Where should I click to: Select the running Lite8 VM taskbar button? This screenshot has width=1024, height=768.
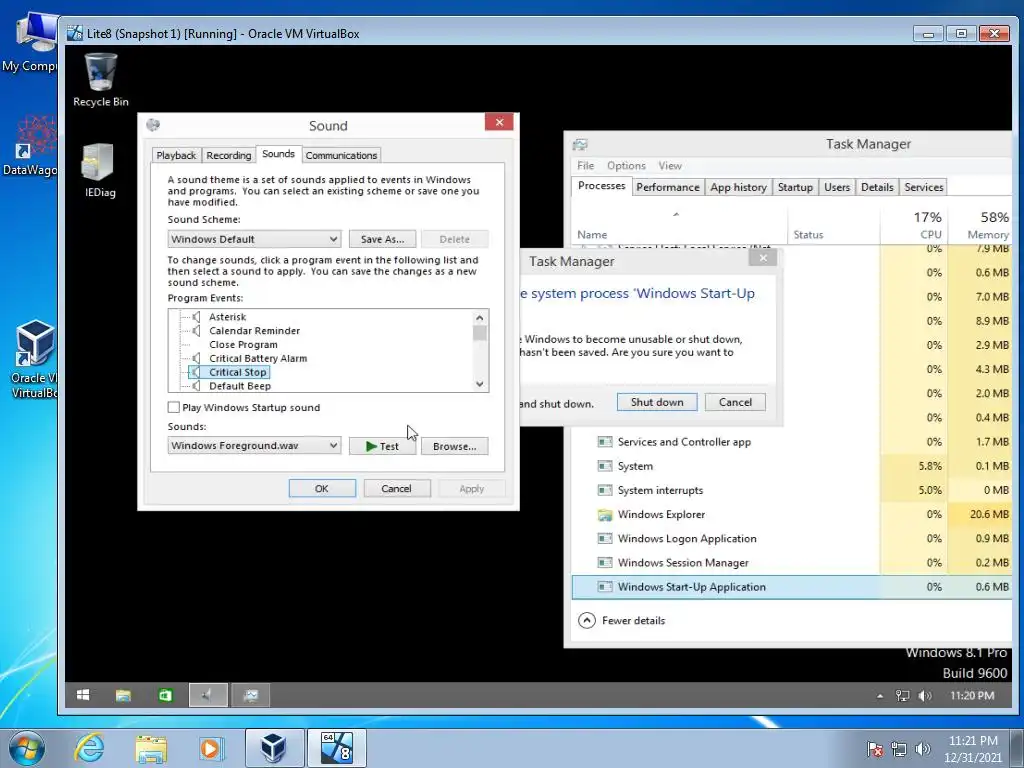click(x=336, y=748)
